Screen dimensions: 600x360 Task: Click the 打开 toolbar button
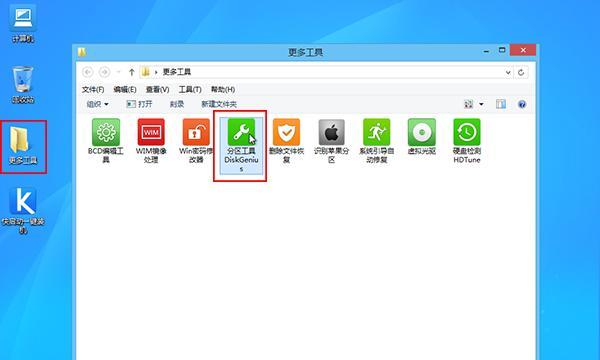139,104
